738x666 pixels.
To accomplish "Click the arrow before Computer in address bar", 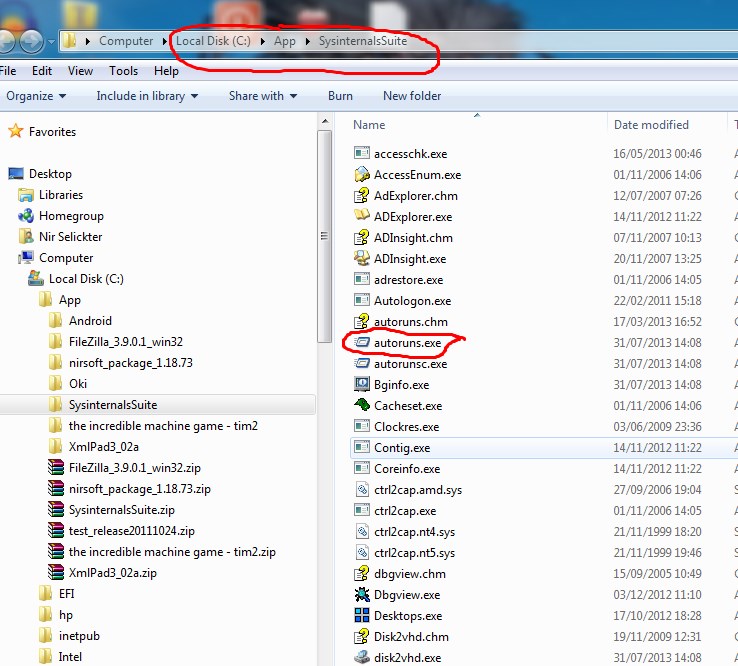I will pos(88,41).
